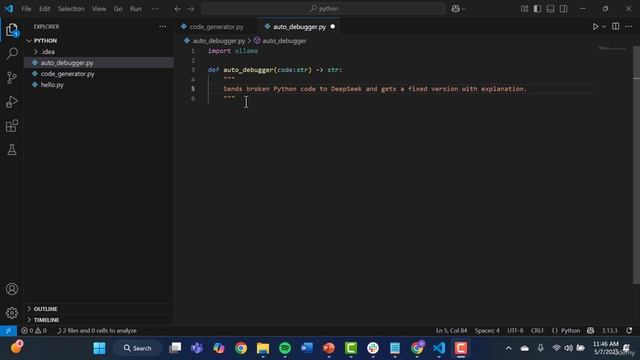Open the Edit menu
Image resolution: width=640 pixels, height=360 pixels.
pos(44,9)
